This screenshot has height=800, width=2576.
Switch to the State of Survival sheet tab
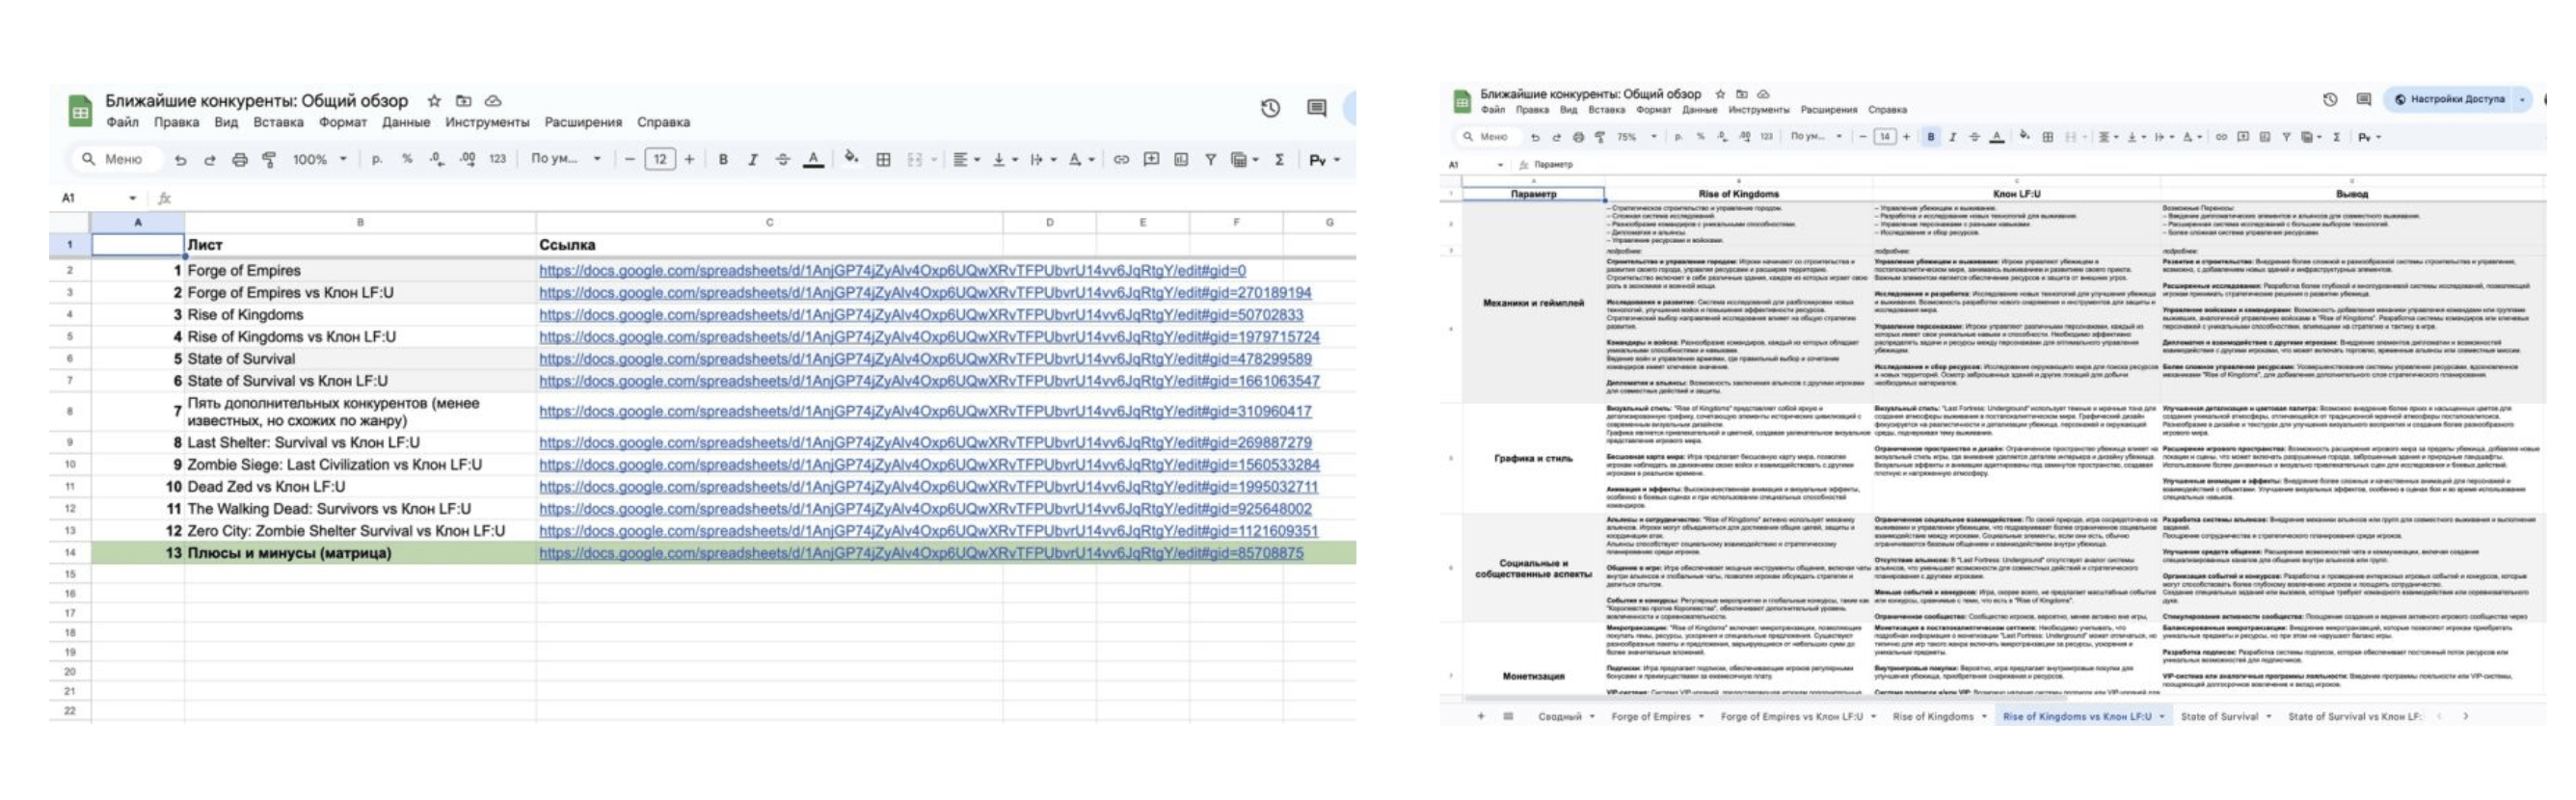2225,716
